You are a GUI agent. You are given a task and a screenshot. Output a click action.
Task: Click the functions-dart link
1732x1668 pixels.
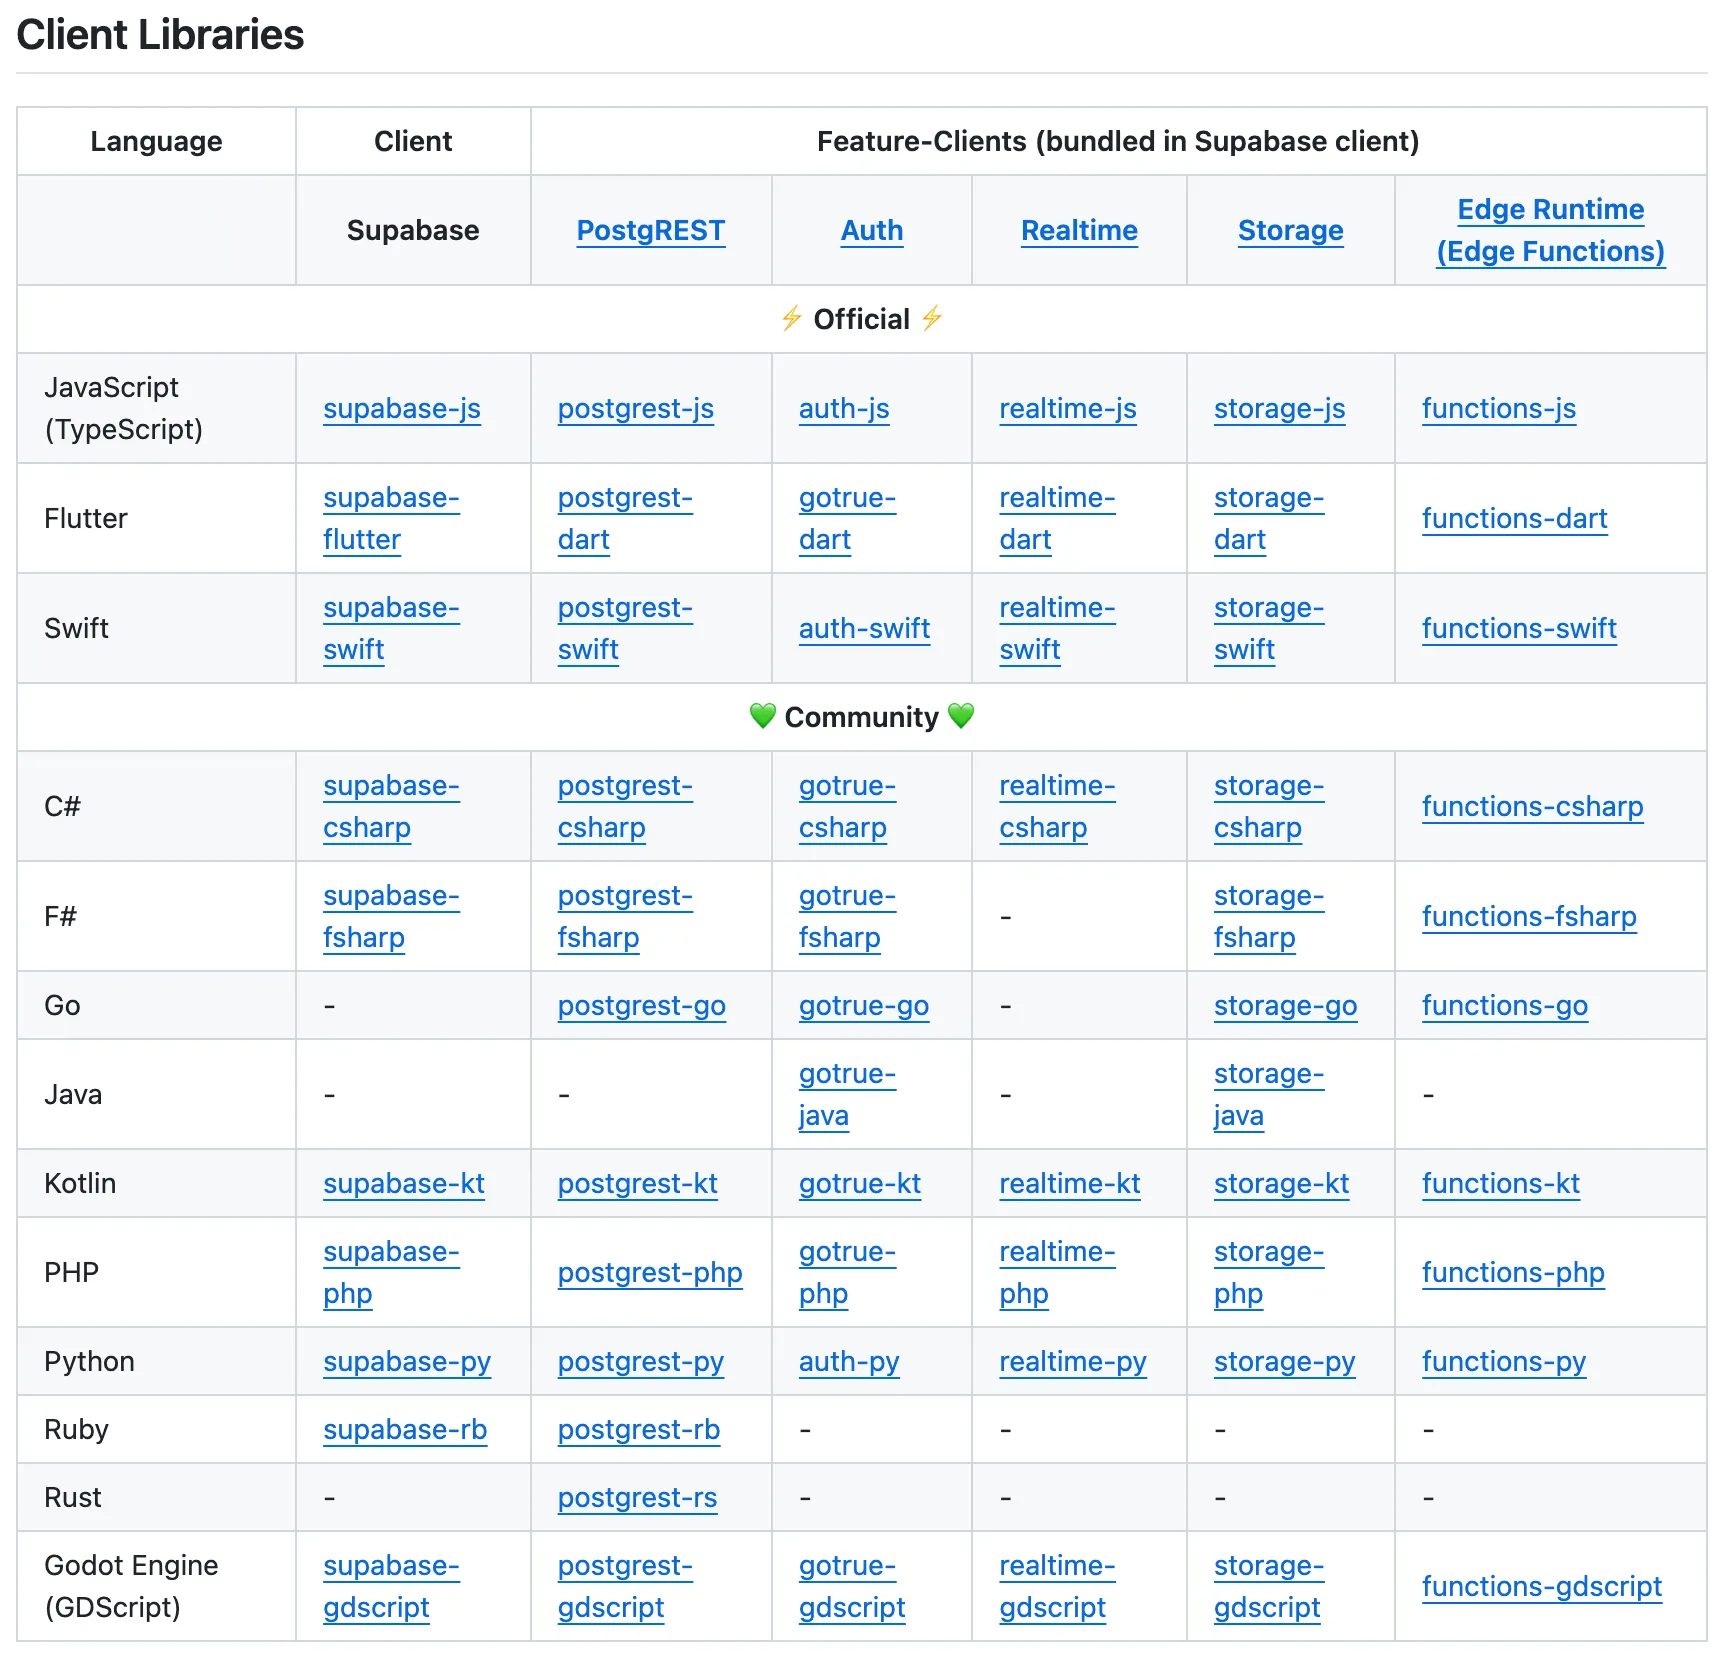coord(1514,518)
